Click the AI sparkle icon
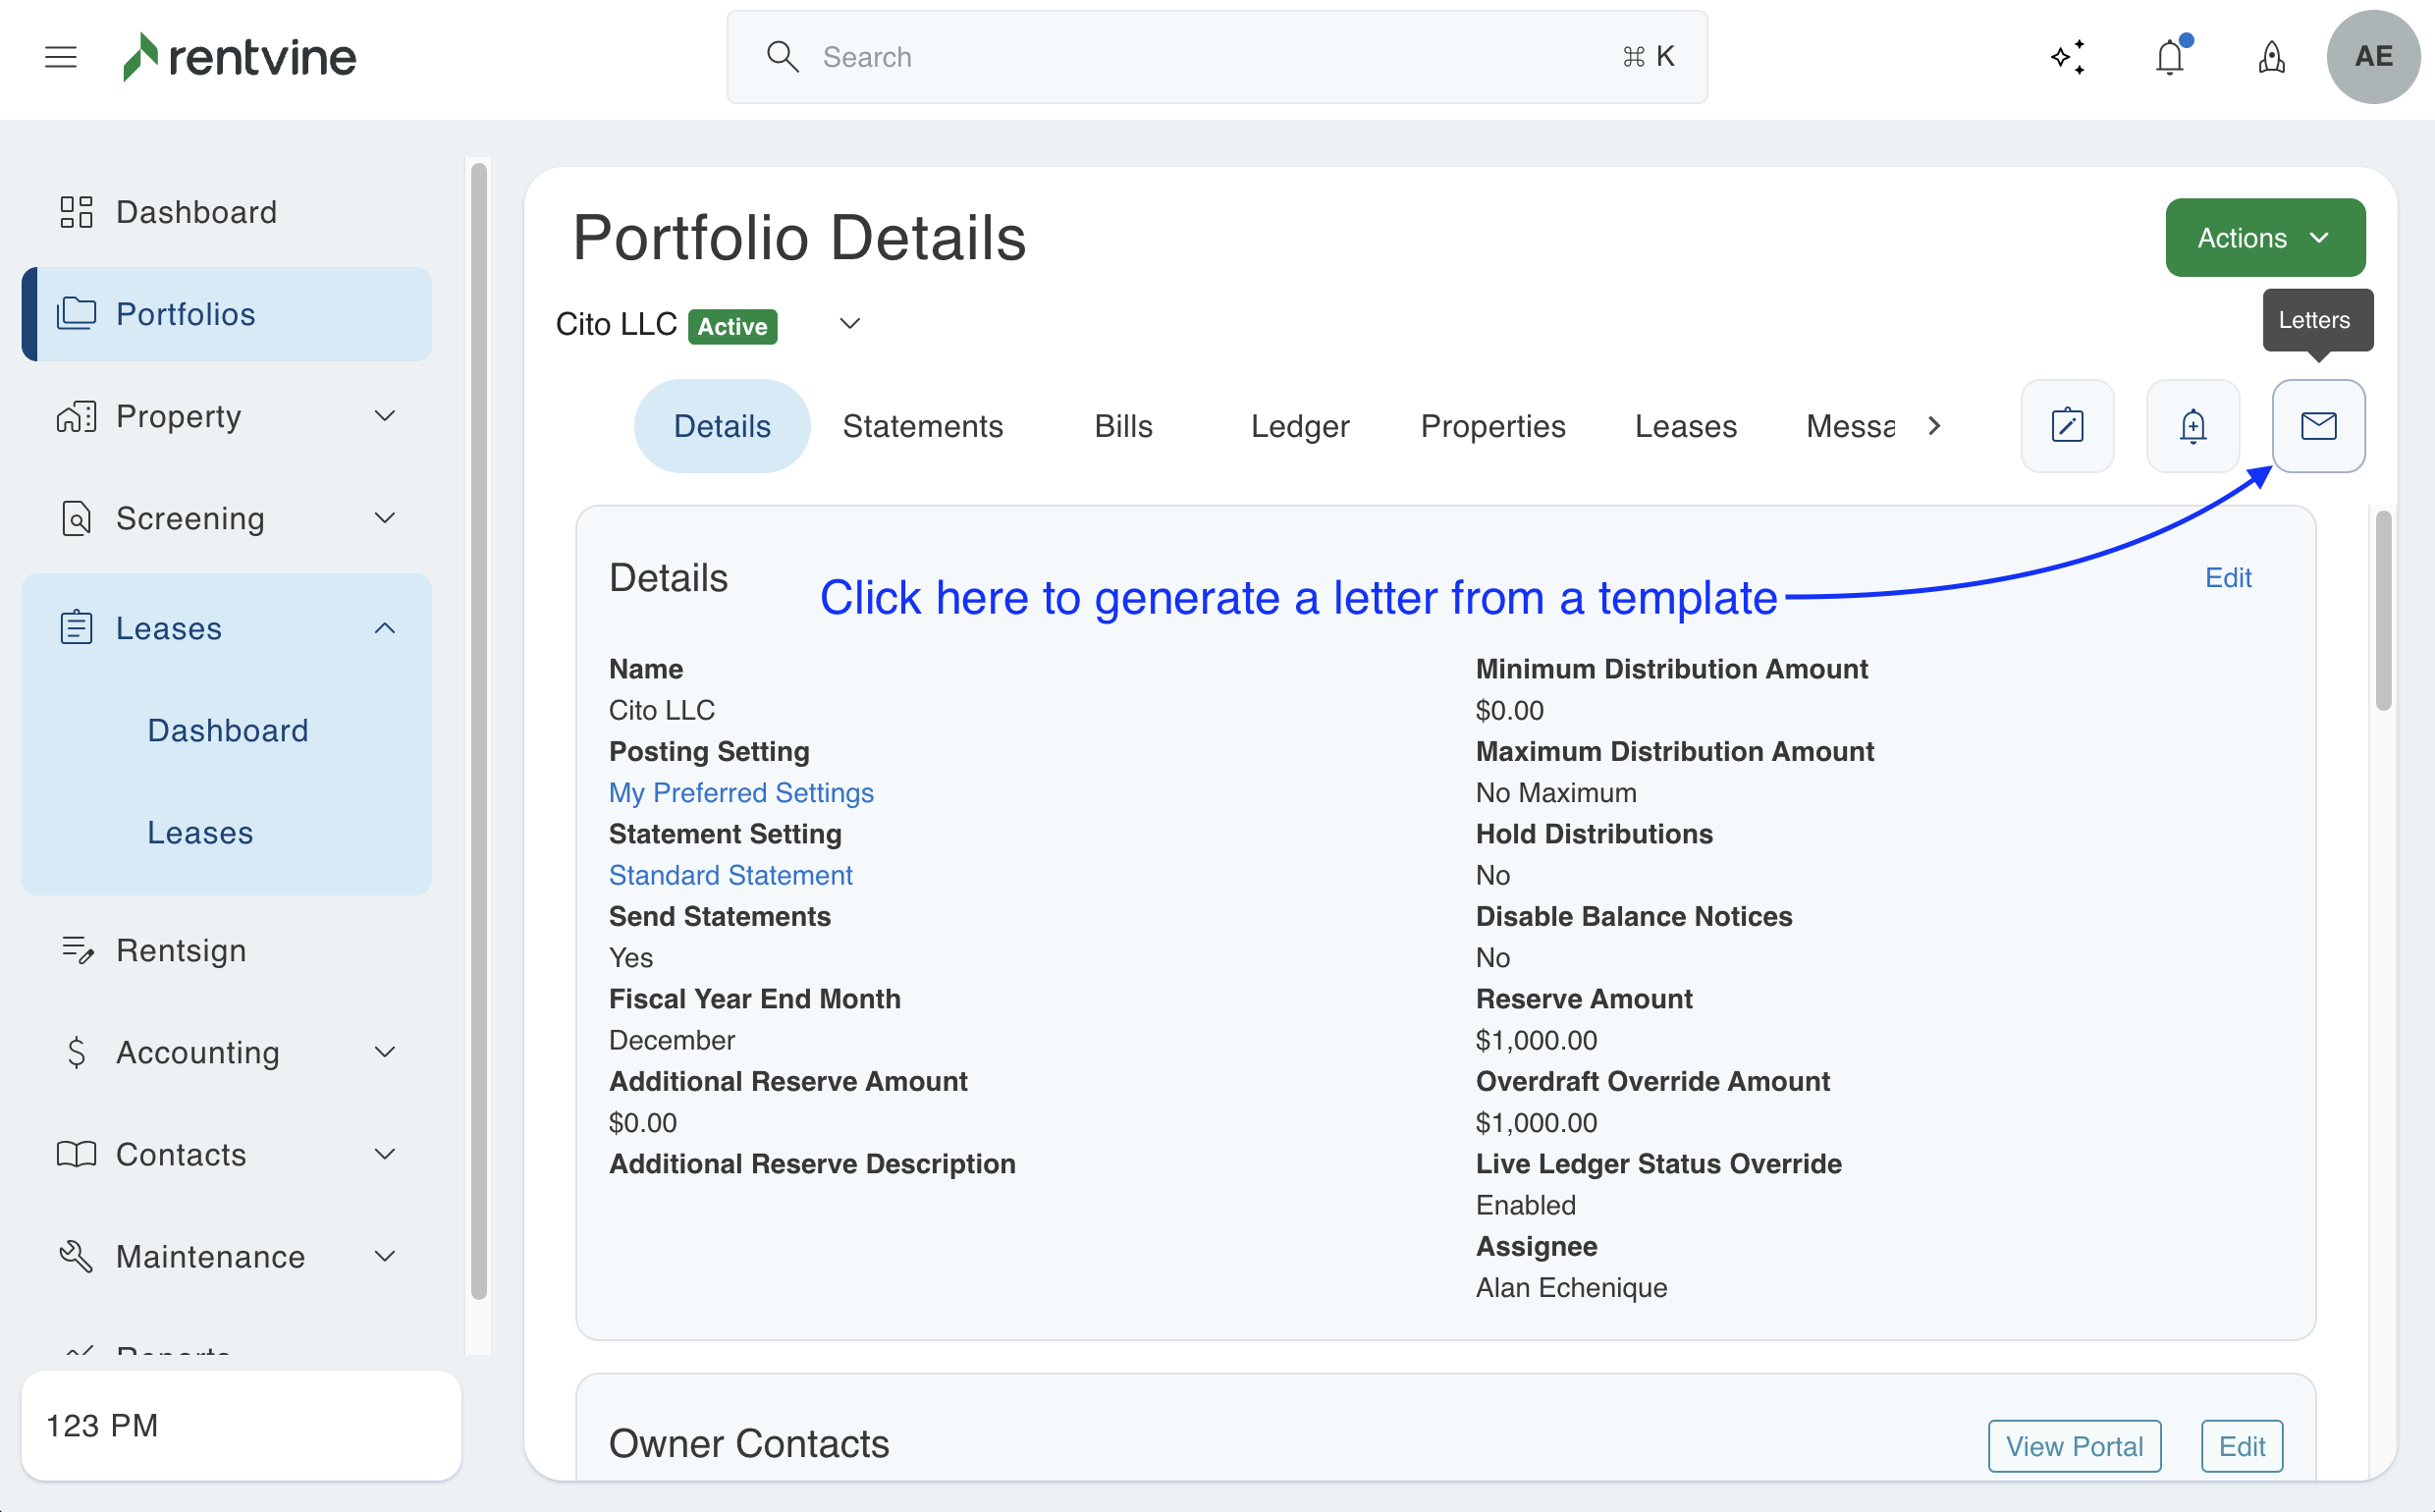Image resolution: width=2435 pixels, height=1512 pixels. pos(2067,57)
